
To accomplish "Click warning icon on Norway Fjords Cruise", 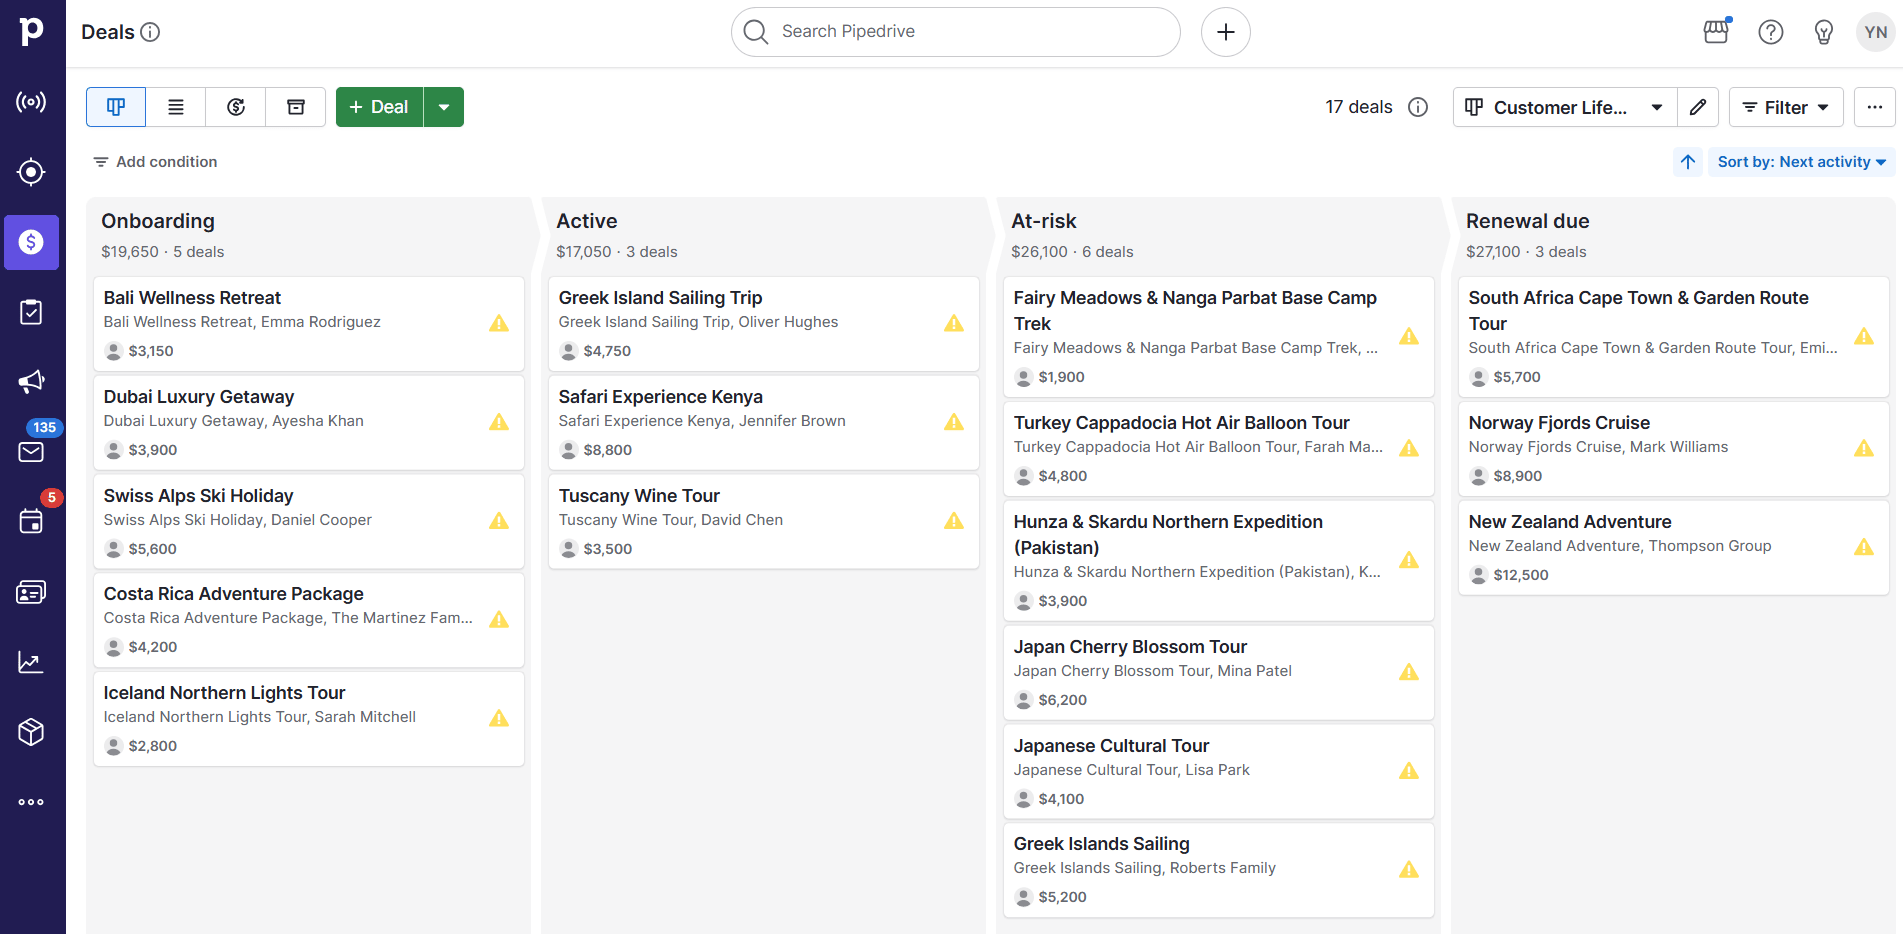I will (1864, 448).
